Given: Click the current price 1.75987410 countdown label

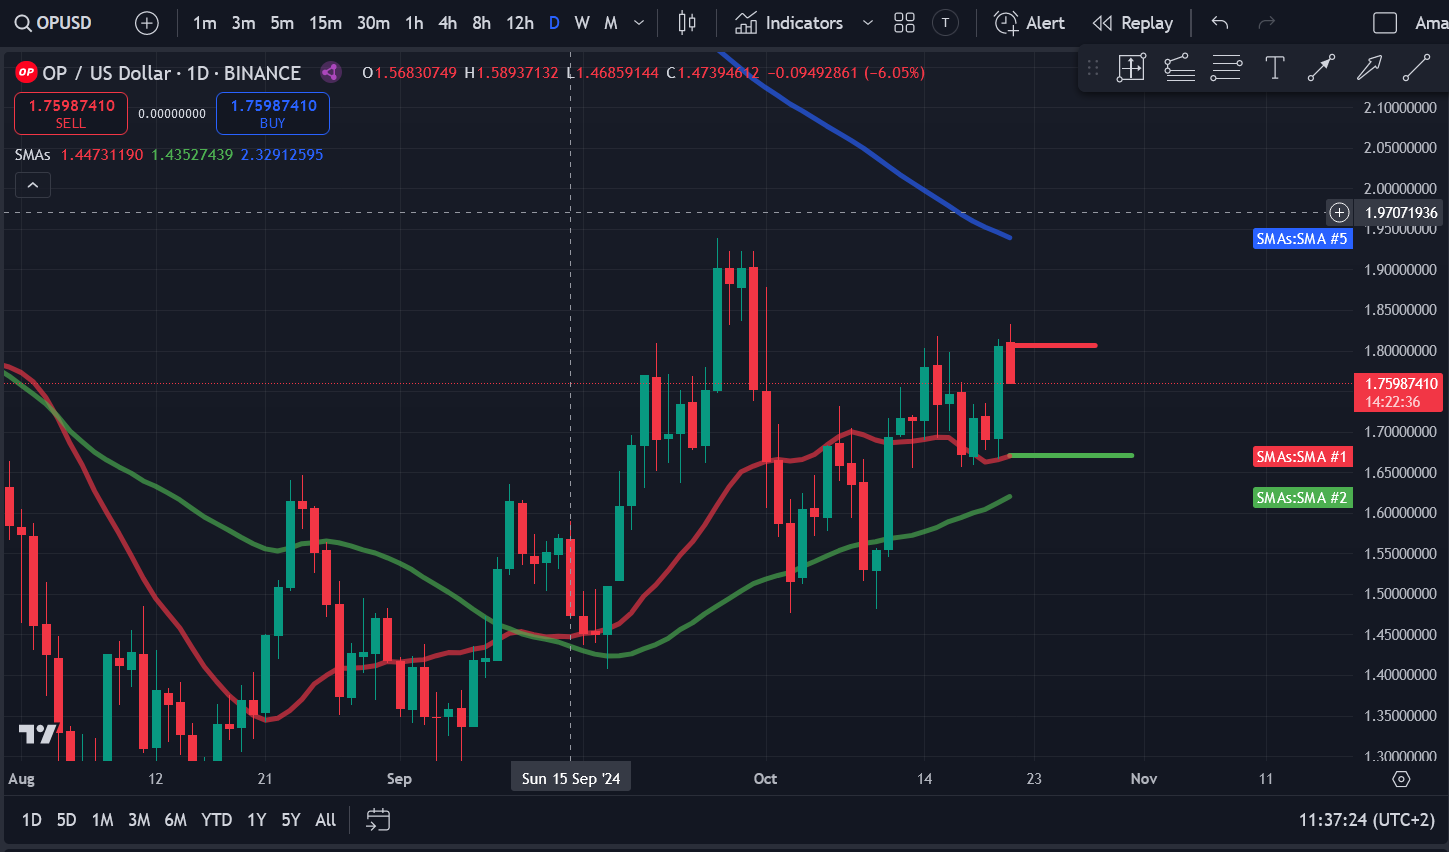Looking at the screenshot, I should coord(1398,392).
